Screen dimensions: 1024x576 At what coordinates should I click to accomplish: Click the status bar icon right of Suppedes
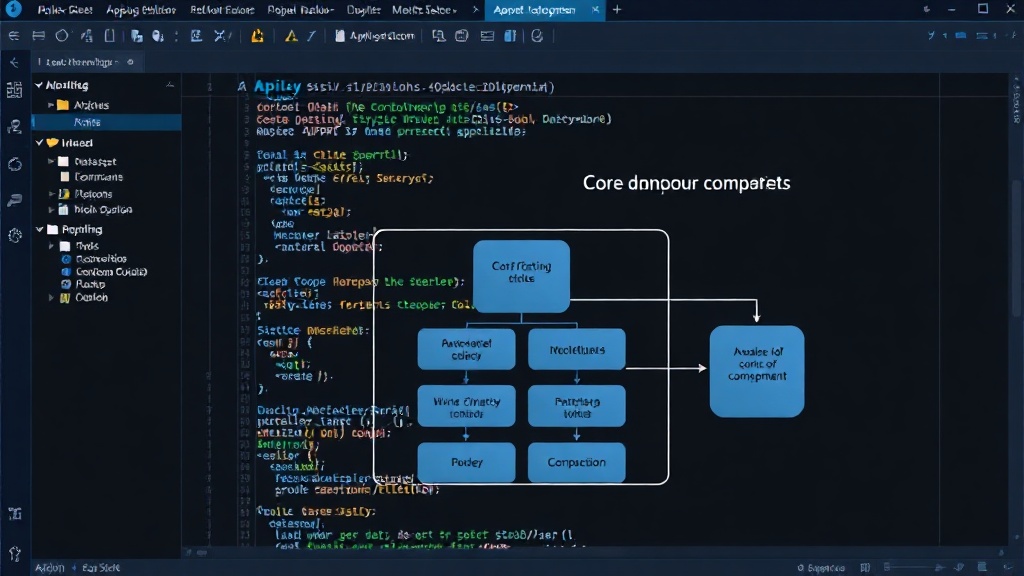(865, 568)
